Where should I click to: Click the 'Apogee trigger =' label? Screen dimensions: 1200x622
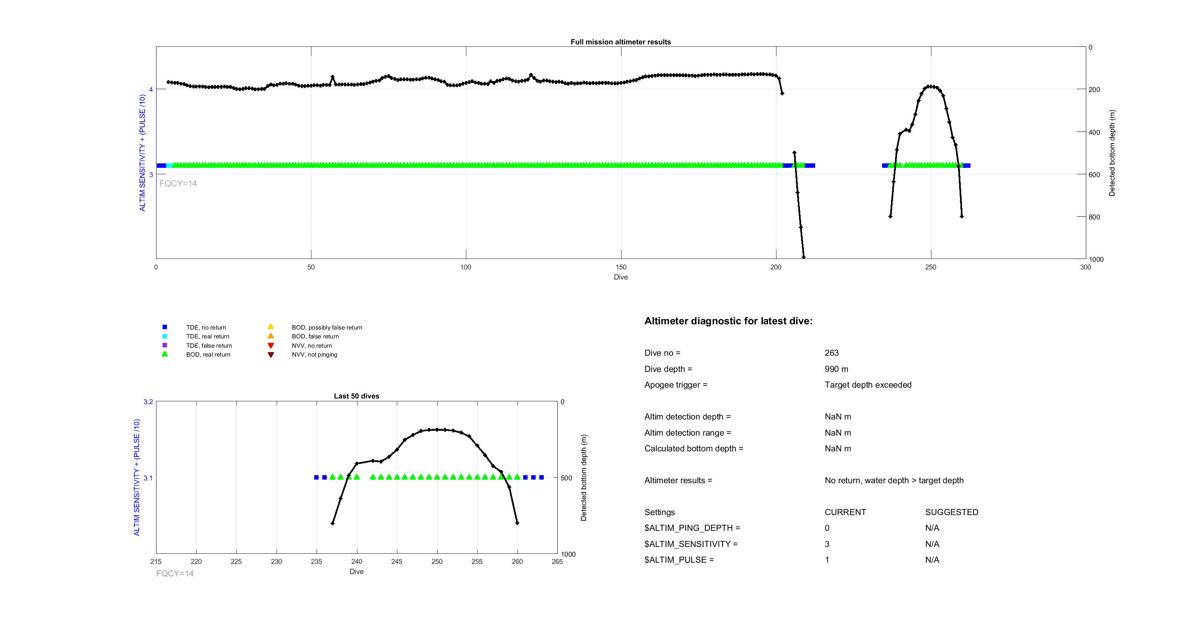[676, 385]
